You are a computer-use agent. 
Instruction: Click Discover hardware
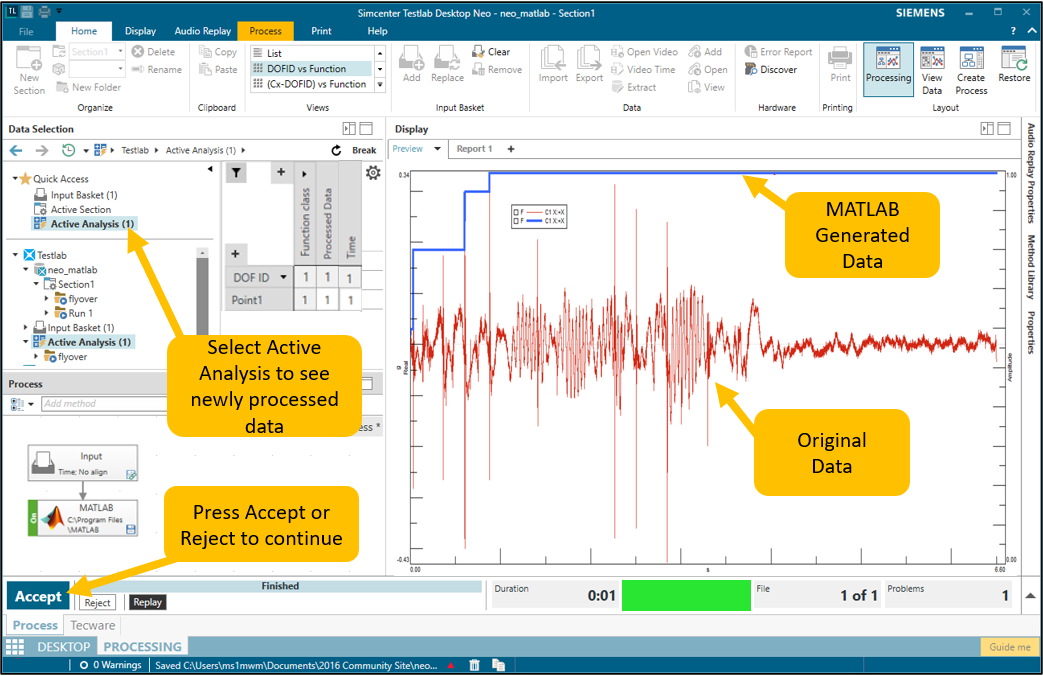tap(770, 69)
